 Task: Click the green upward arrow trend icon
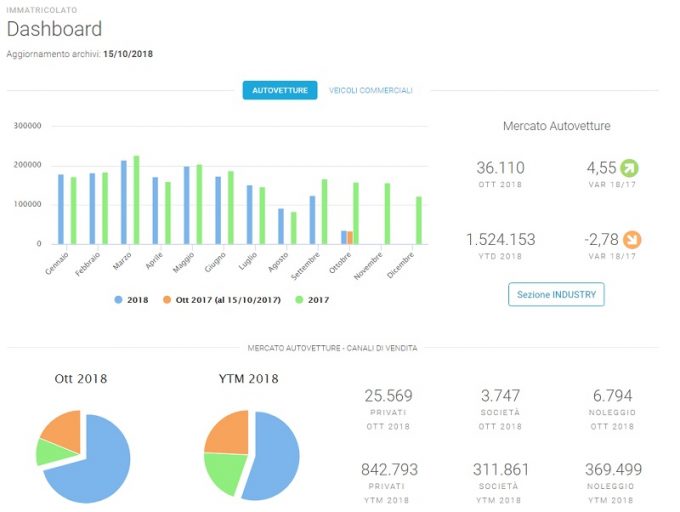[x=629, y=168]
